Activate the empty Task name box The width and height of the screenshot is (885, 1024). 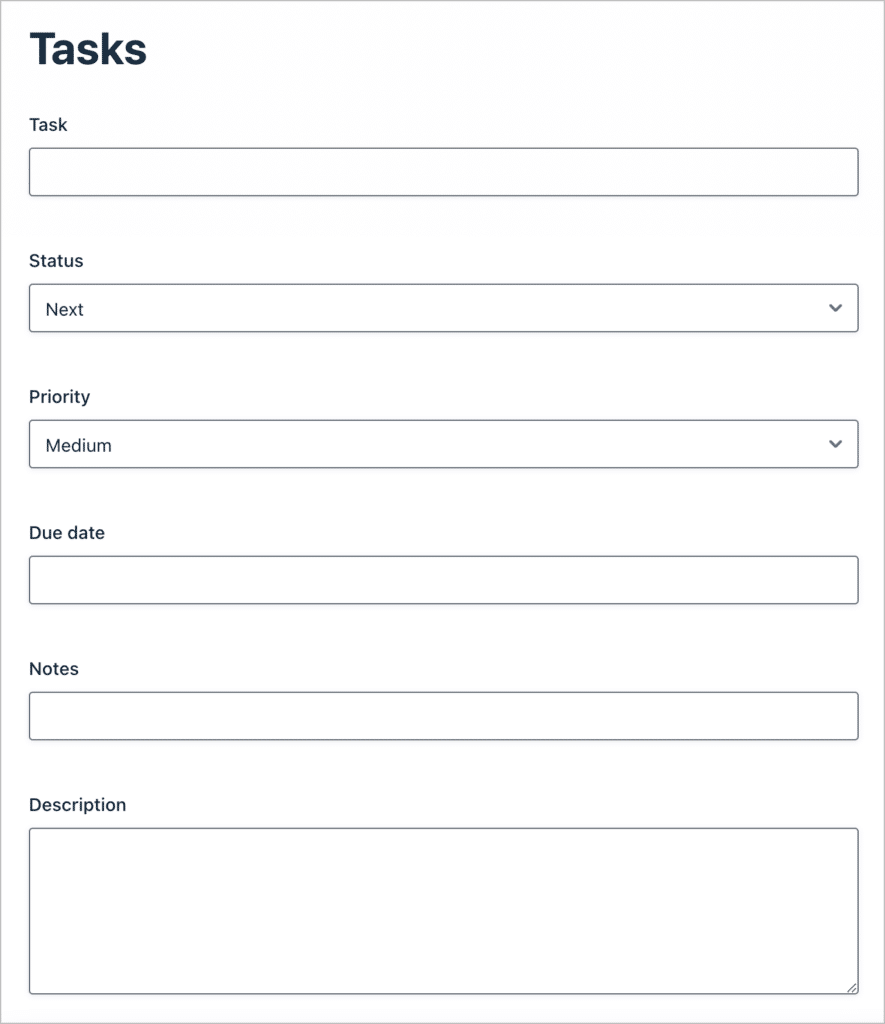[x=443, y=172]
